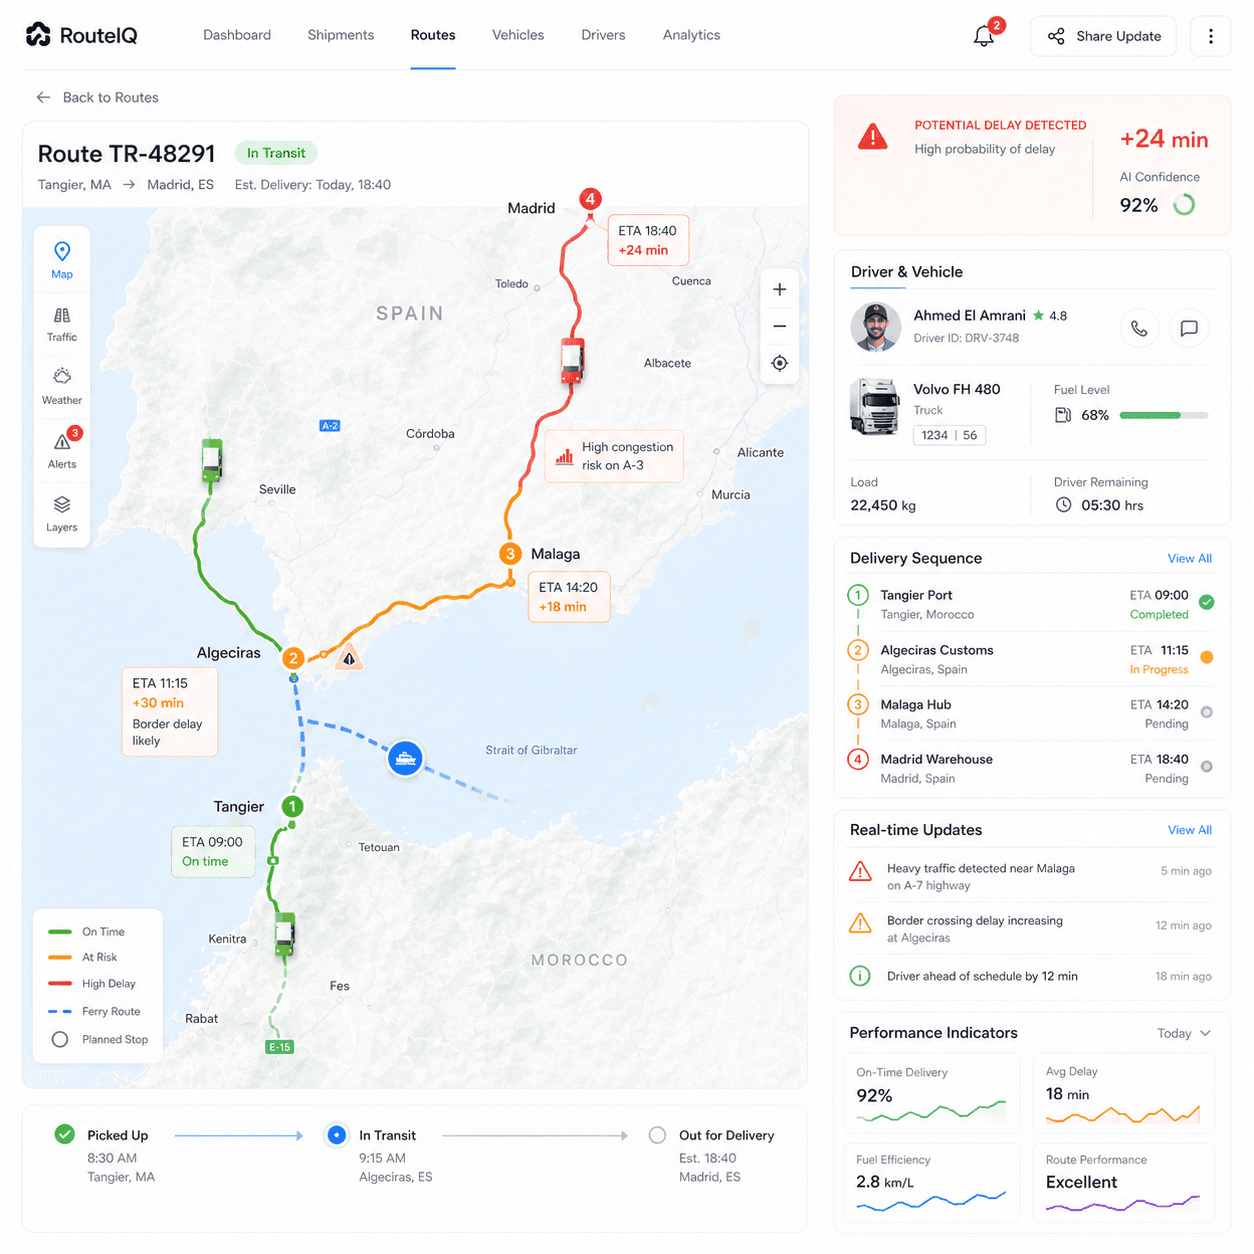Open the Weather overlay
This screenshot has width=1254, height=1254.
62,386
